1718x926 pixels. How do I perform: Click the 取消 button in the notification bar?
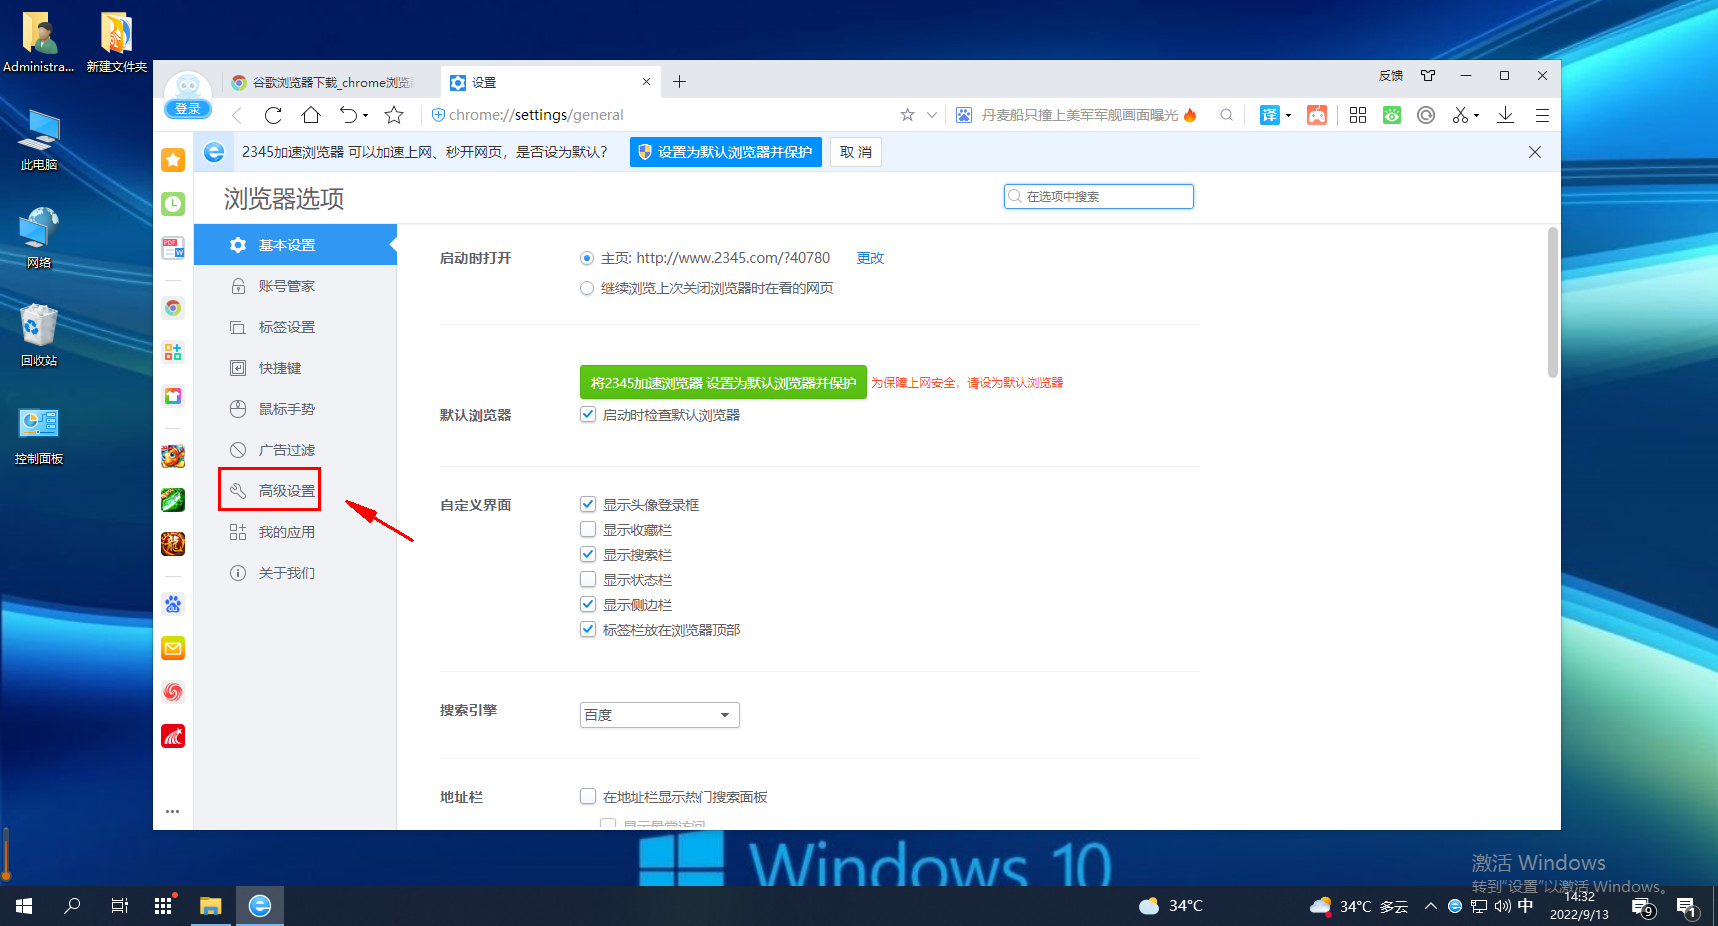(856, 152)
